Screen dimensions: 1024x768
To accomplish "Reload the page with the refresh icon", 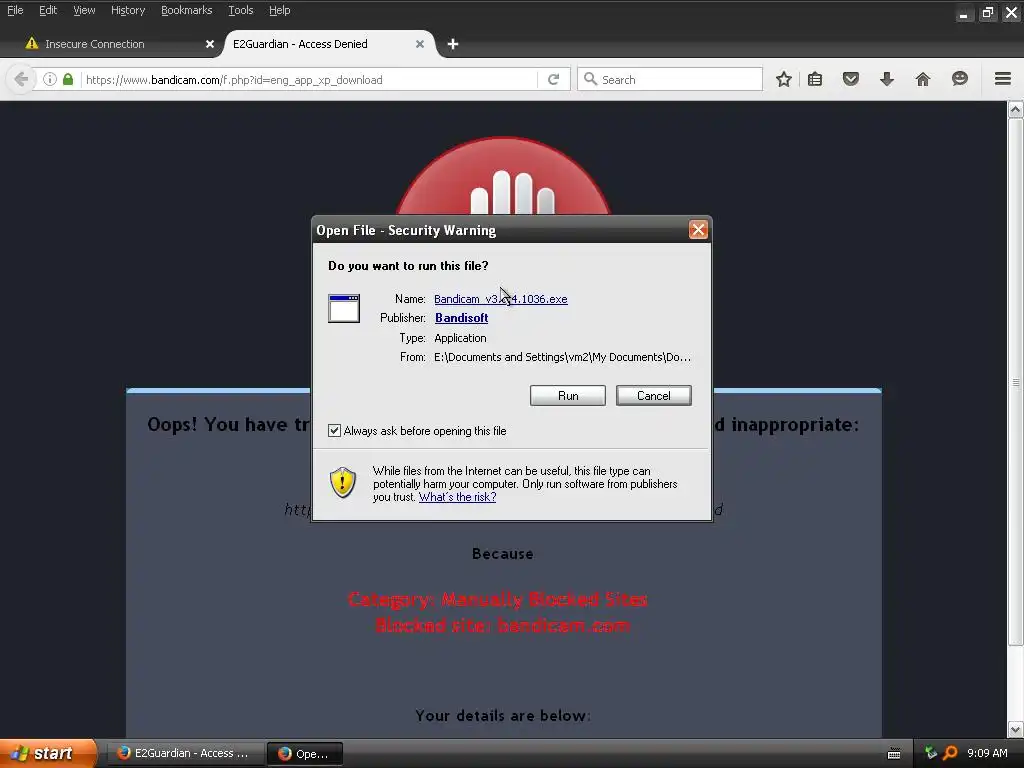I will pyautogui.click(x=554, y=80).
